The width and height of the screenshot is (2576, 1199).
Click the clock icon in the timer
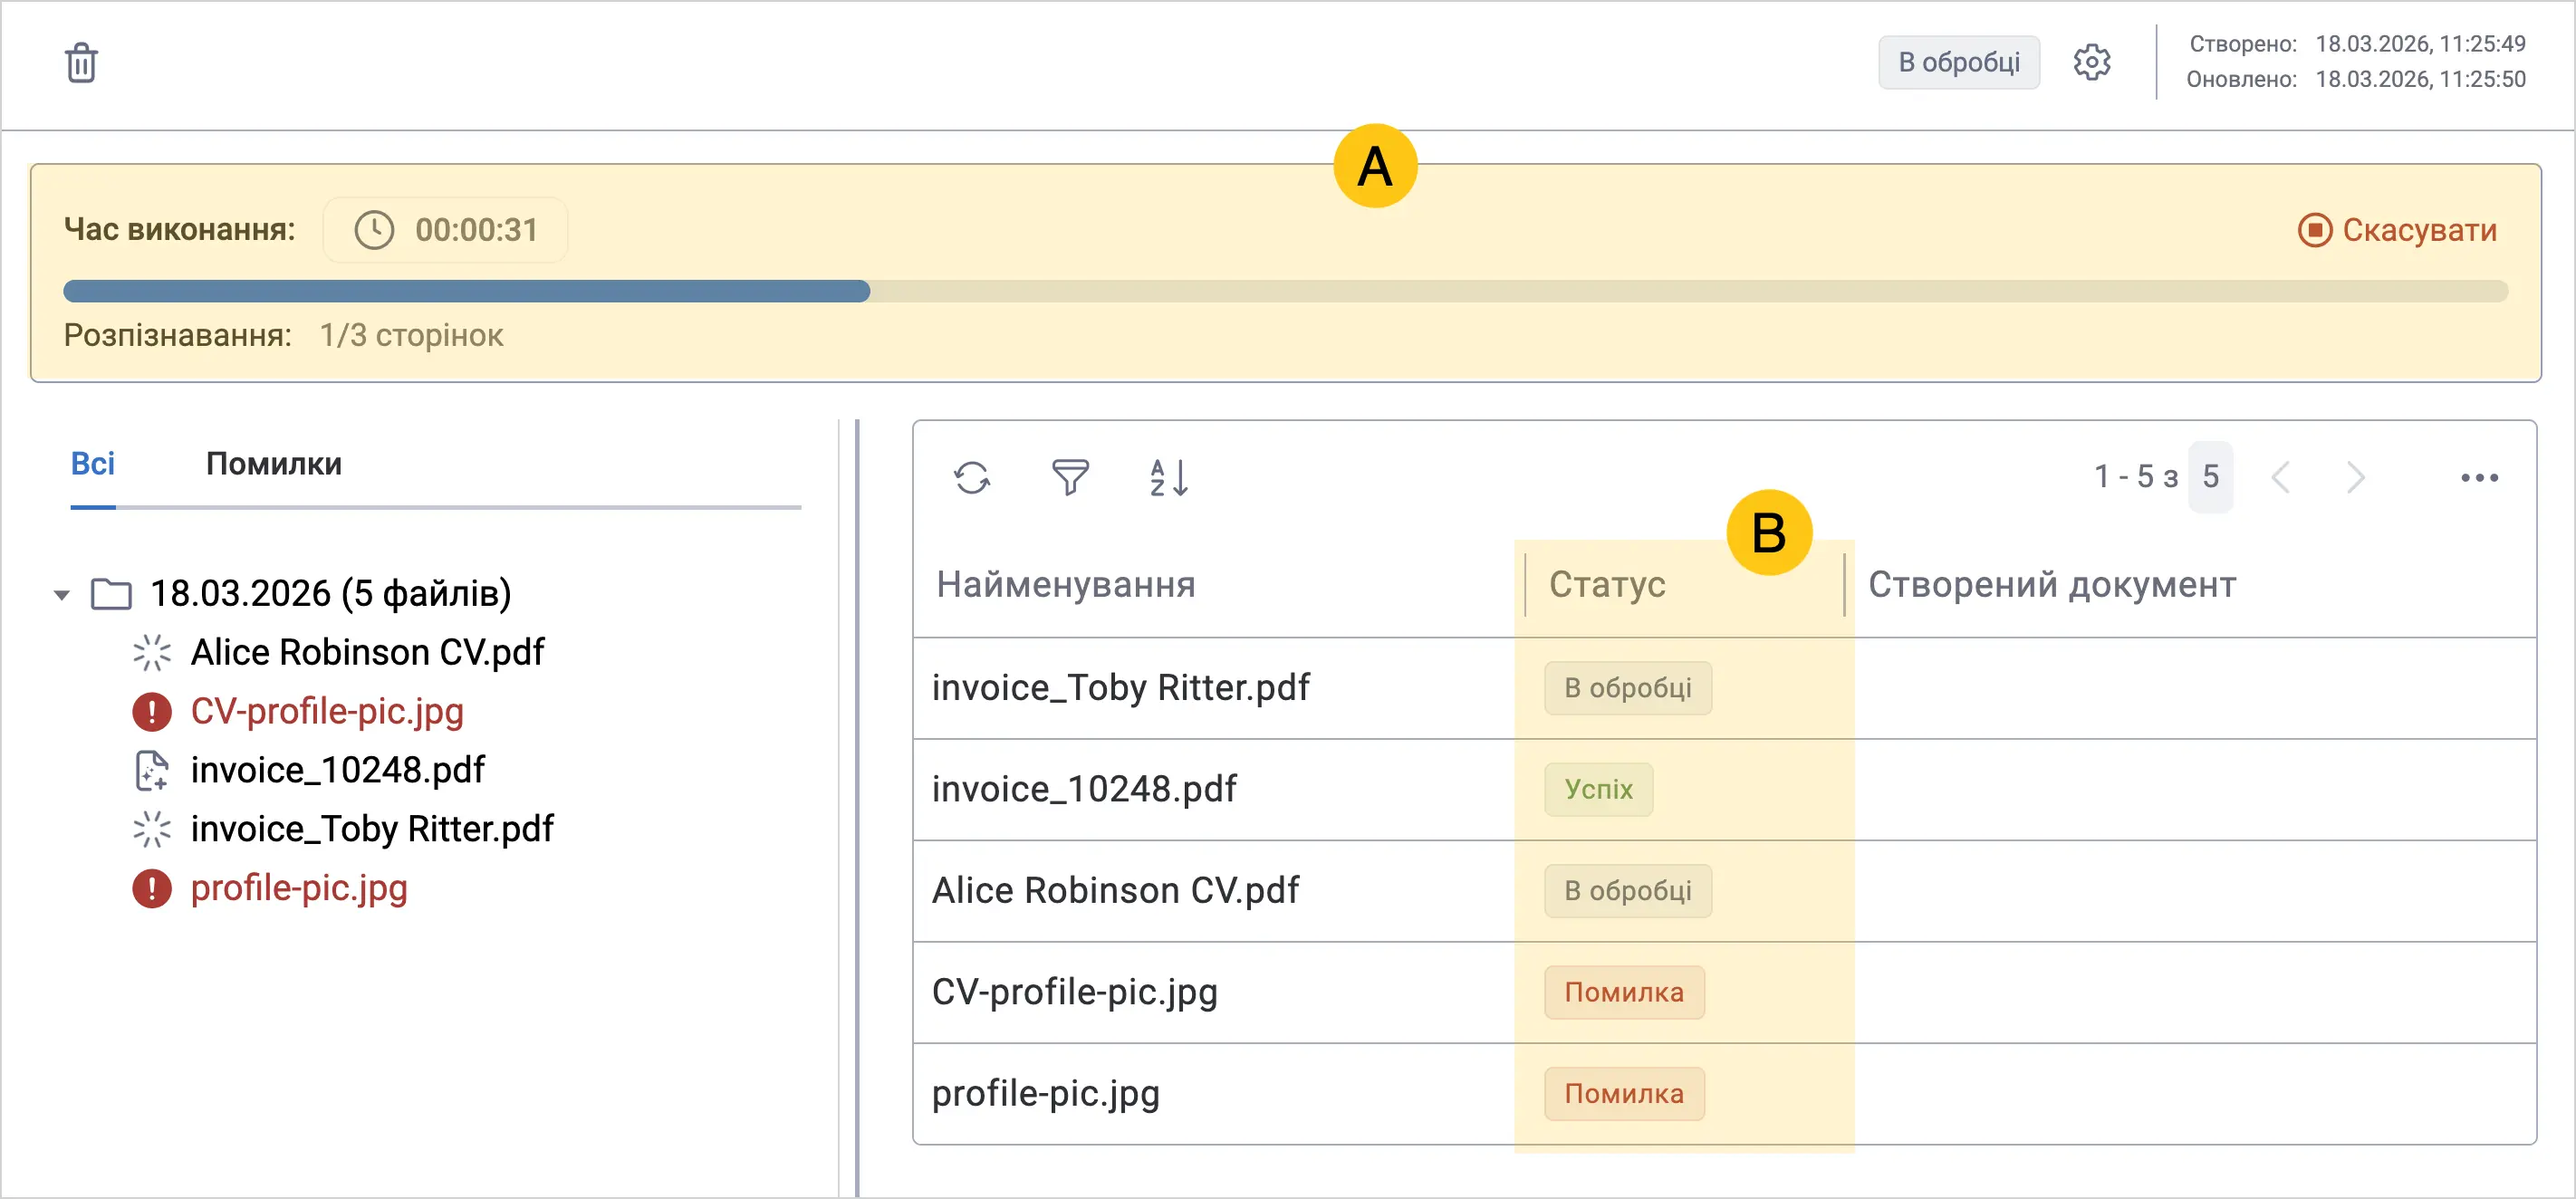tap(374, 230)
